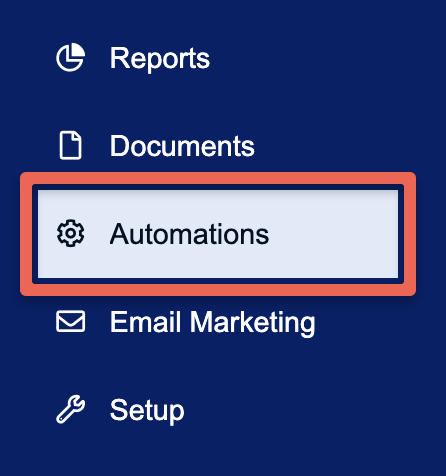Open the Reports menu item
Image resolution: width=446 pixels, height=476 pixels.
(x=133, y=58)
